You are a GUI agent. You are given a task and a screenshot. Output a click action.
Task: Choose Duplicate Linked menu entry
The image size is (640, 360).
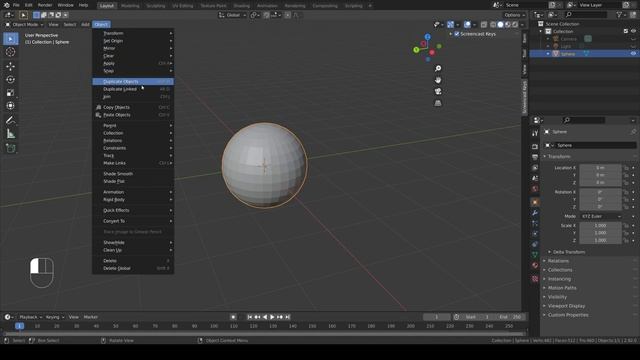coord(133,89)
